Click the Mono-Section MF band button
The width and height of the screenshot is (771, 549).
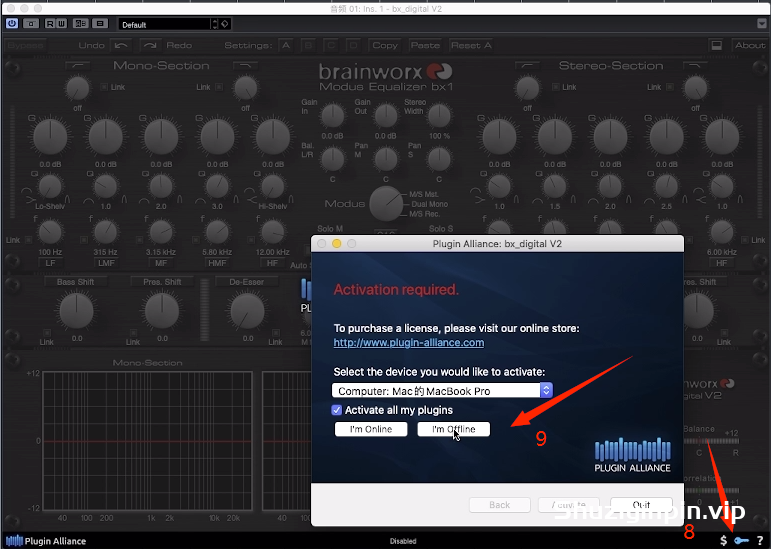point(161,263)
